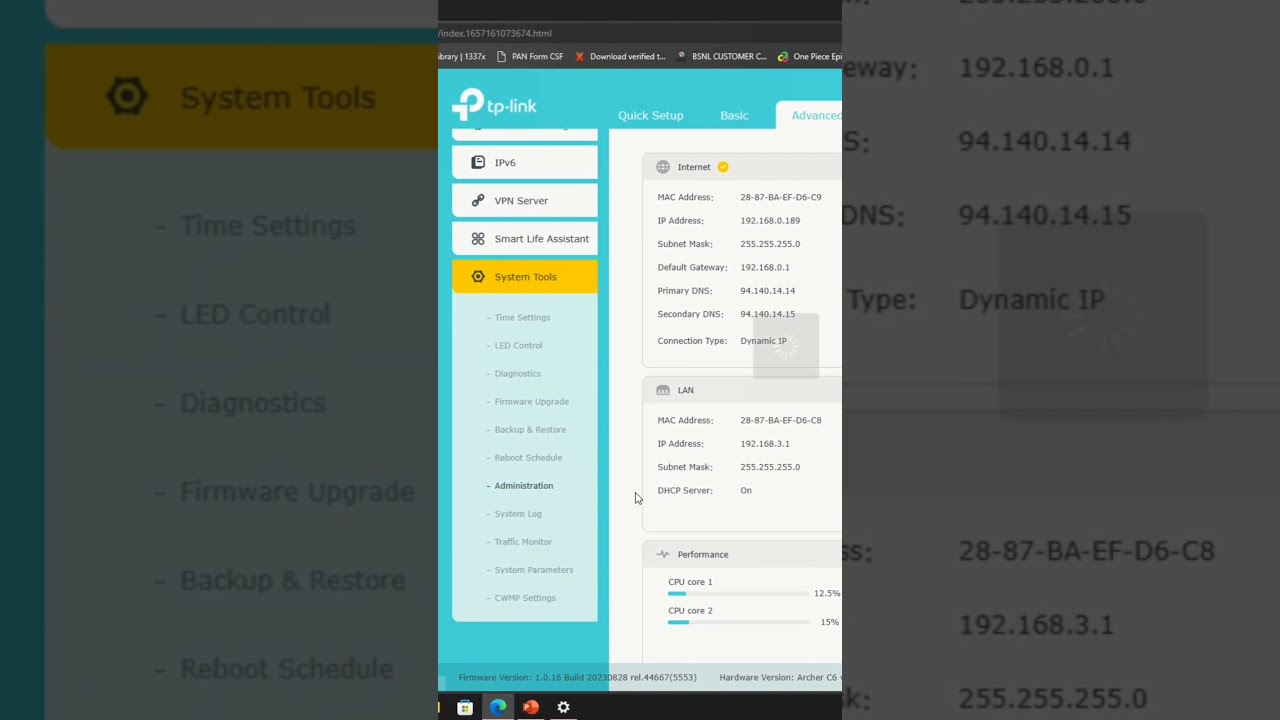This screenshot has width=1280, height=720.
Task: Open Microsoft Store from the taskbar
Action: 465,707
